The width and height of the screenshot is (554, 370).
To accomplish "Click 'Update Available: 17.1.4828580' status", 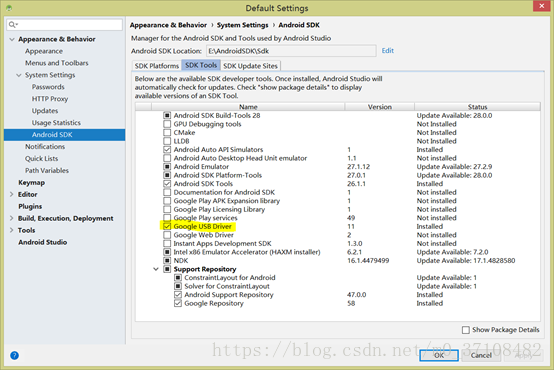I will [x=466, y=260].
